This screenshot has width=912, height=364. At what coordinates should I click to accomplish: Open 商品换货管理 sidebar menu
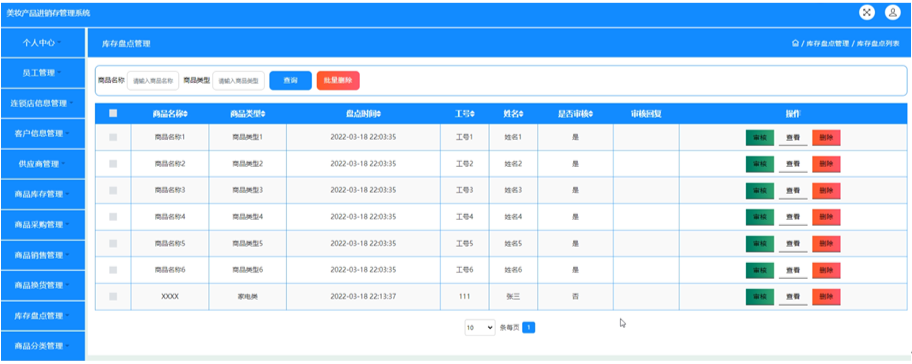point(43,286)
